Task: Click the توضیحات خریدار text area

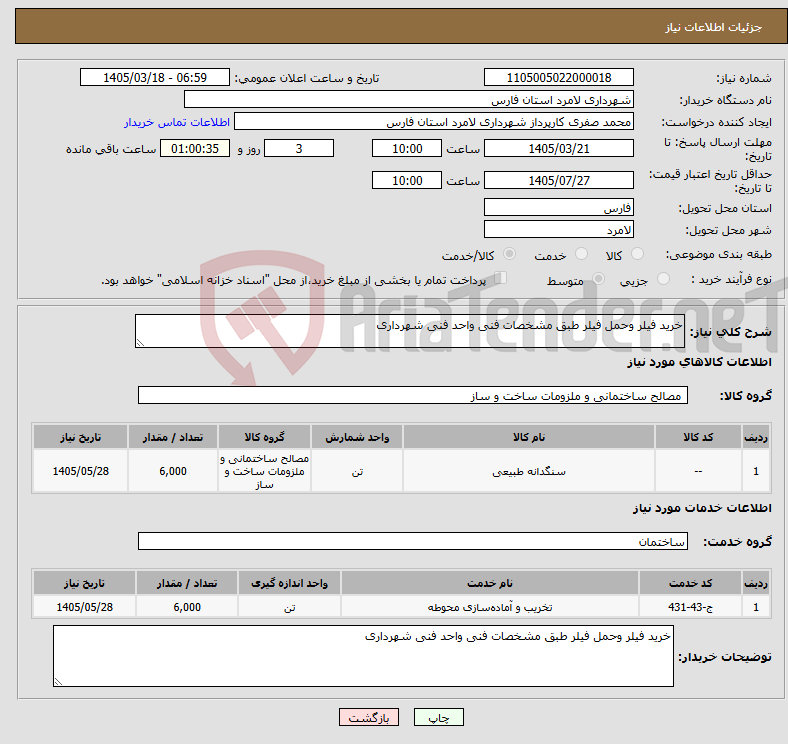Action: pos(363,656)
